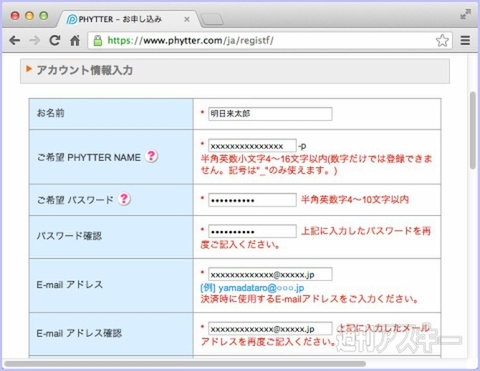
Task: Select the PHYTTER お申し込み tab
Action: (x=128, y=19)
